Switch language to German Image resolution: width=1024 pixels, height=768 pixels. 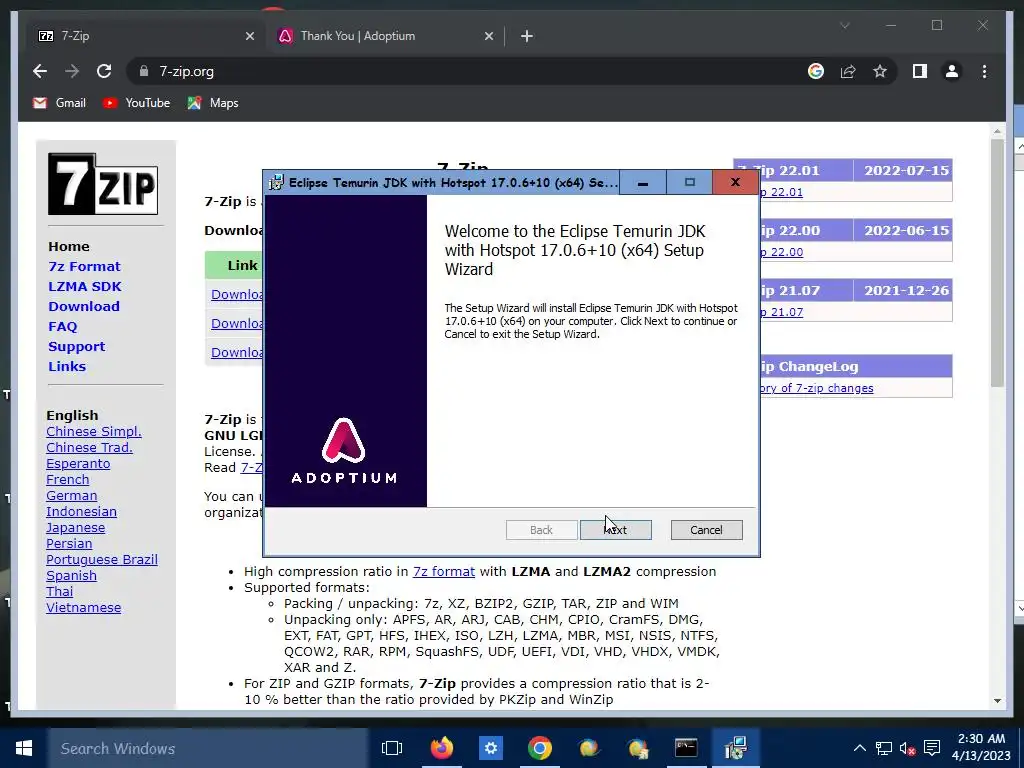pyautogui.click(x=71, y=496)
